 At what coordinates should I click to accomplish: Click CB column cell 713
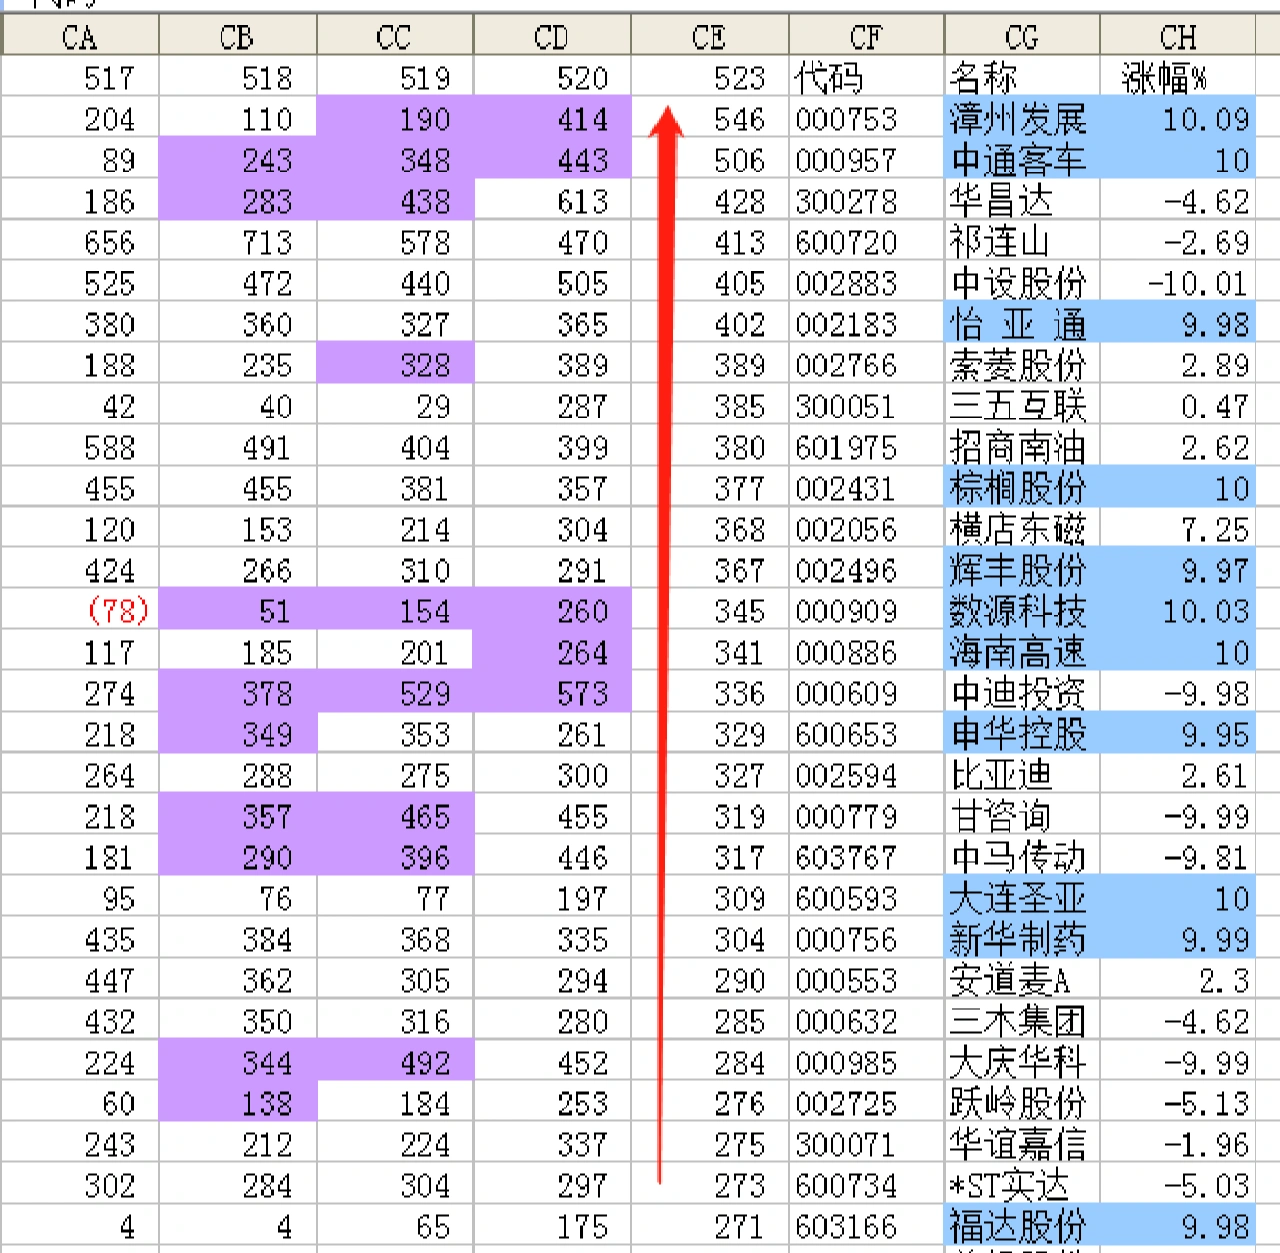click(238, 242)
